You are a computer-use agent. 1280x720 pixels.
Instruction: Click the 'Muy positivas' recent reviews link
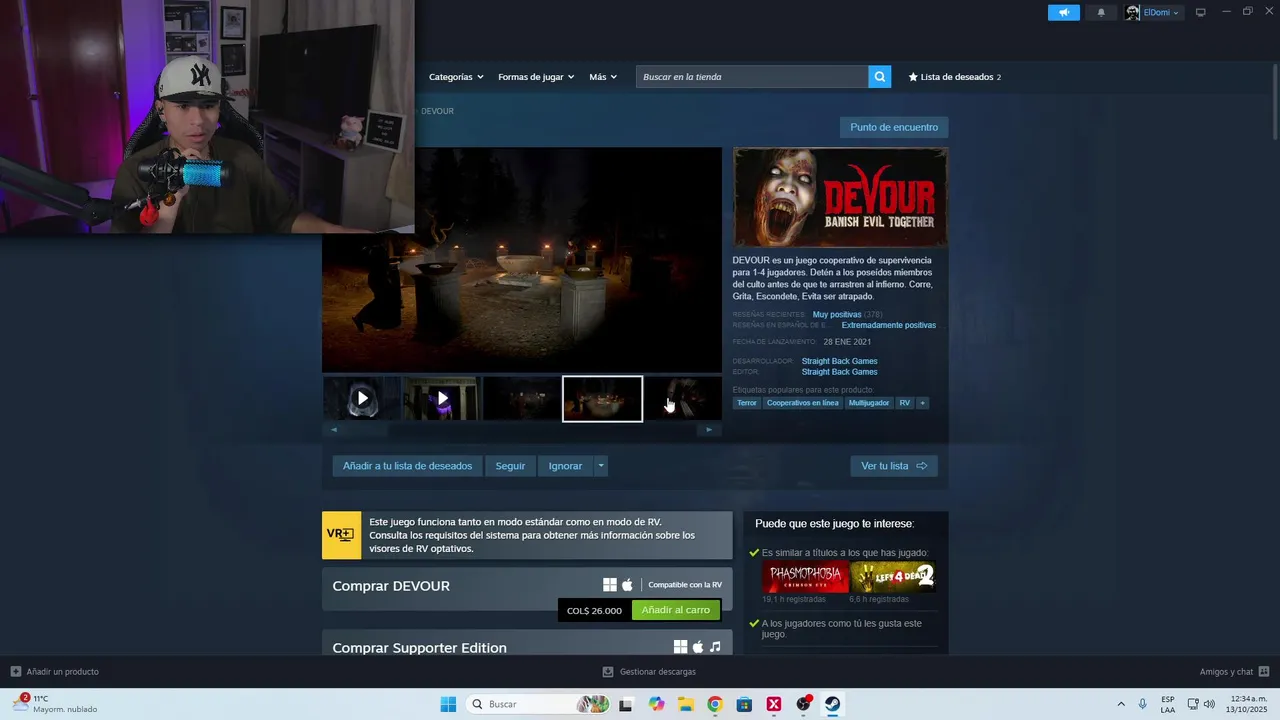click(x=837, y=314)
